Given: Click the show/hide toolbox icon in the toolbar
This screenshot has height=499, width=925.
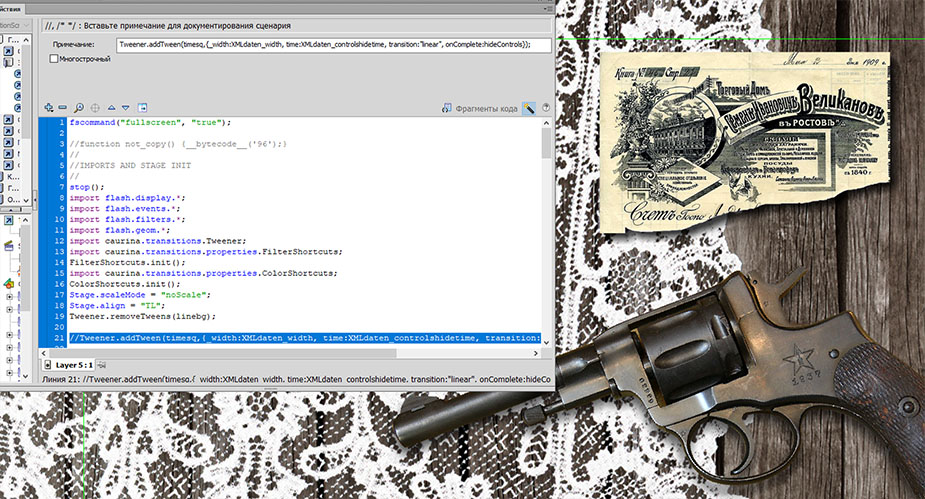Looking at the screenshot, I should 142,107.
